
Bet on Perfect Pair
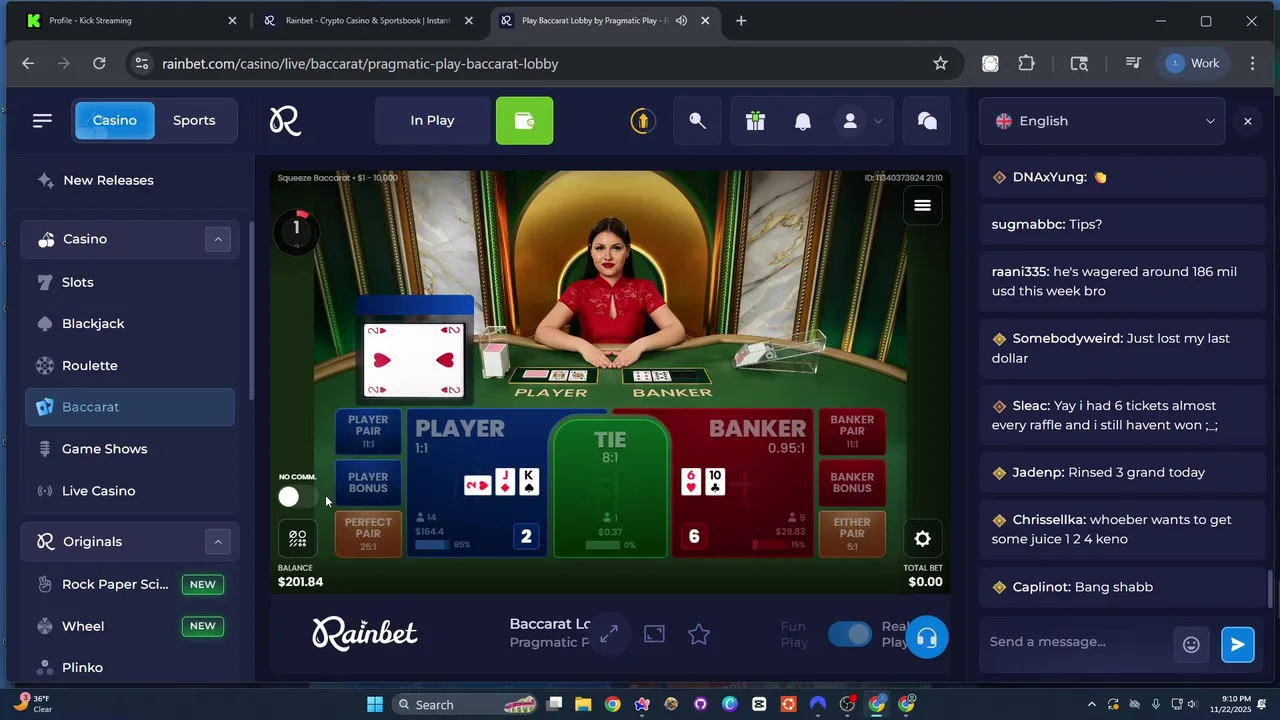[x=368, y=534]
